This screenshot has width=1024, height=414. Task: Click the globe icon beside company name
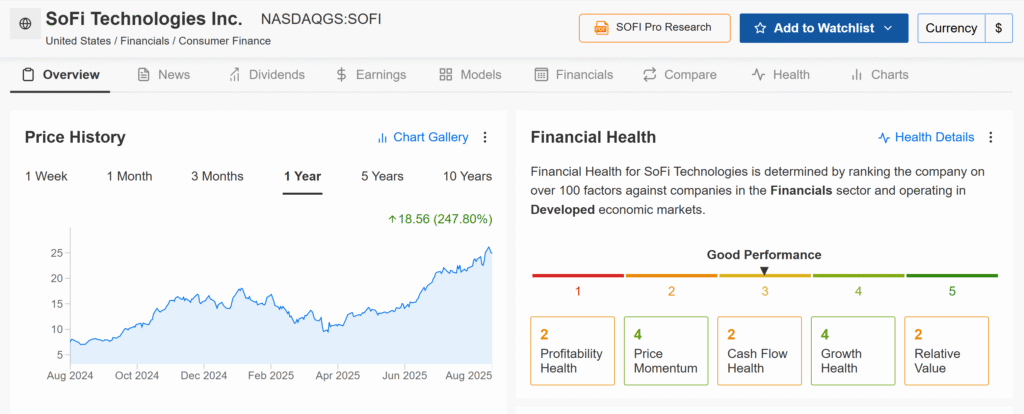point(25,24)
